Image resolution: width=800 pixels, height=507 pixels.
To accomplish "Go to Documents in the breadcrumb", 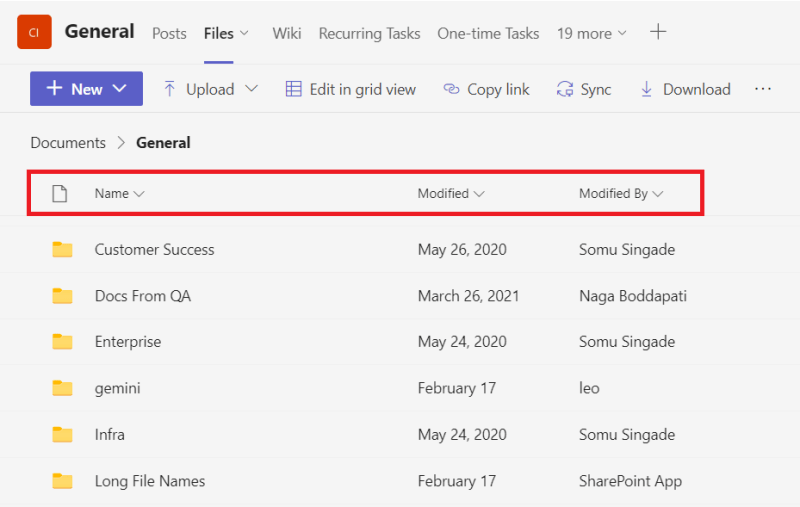I will click(x=68, y=143).
